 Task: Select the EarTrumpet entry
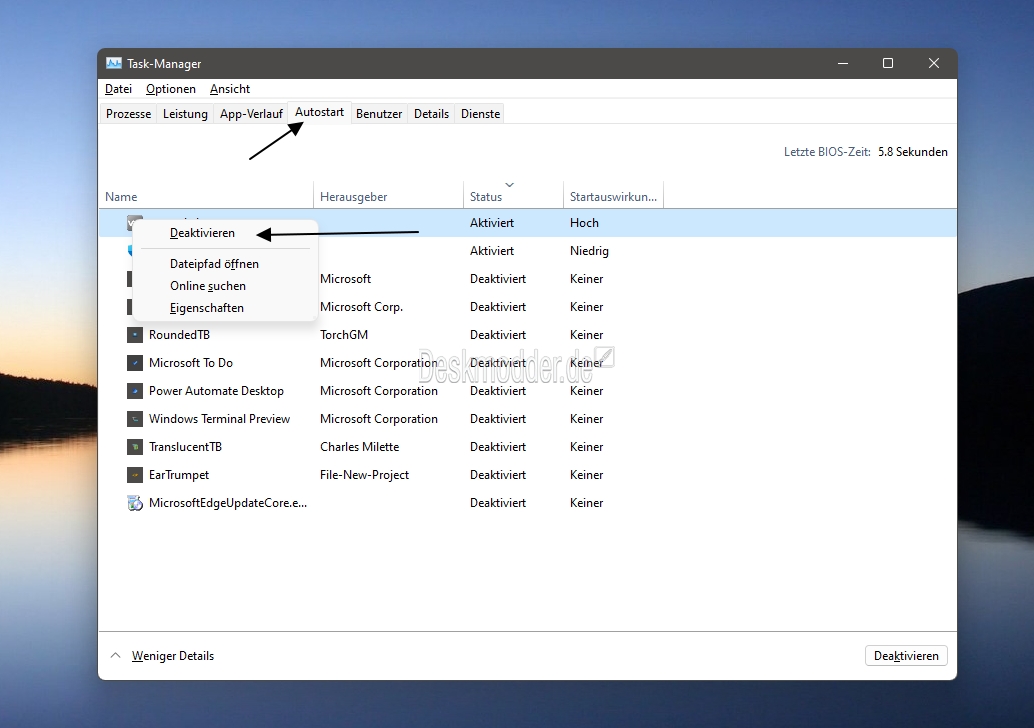click(179, 475)
